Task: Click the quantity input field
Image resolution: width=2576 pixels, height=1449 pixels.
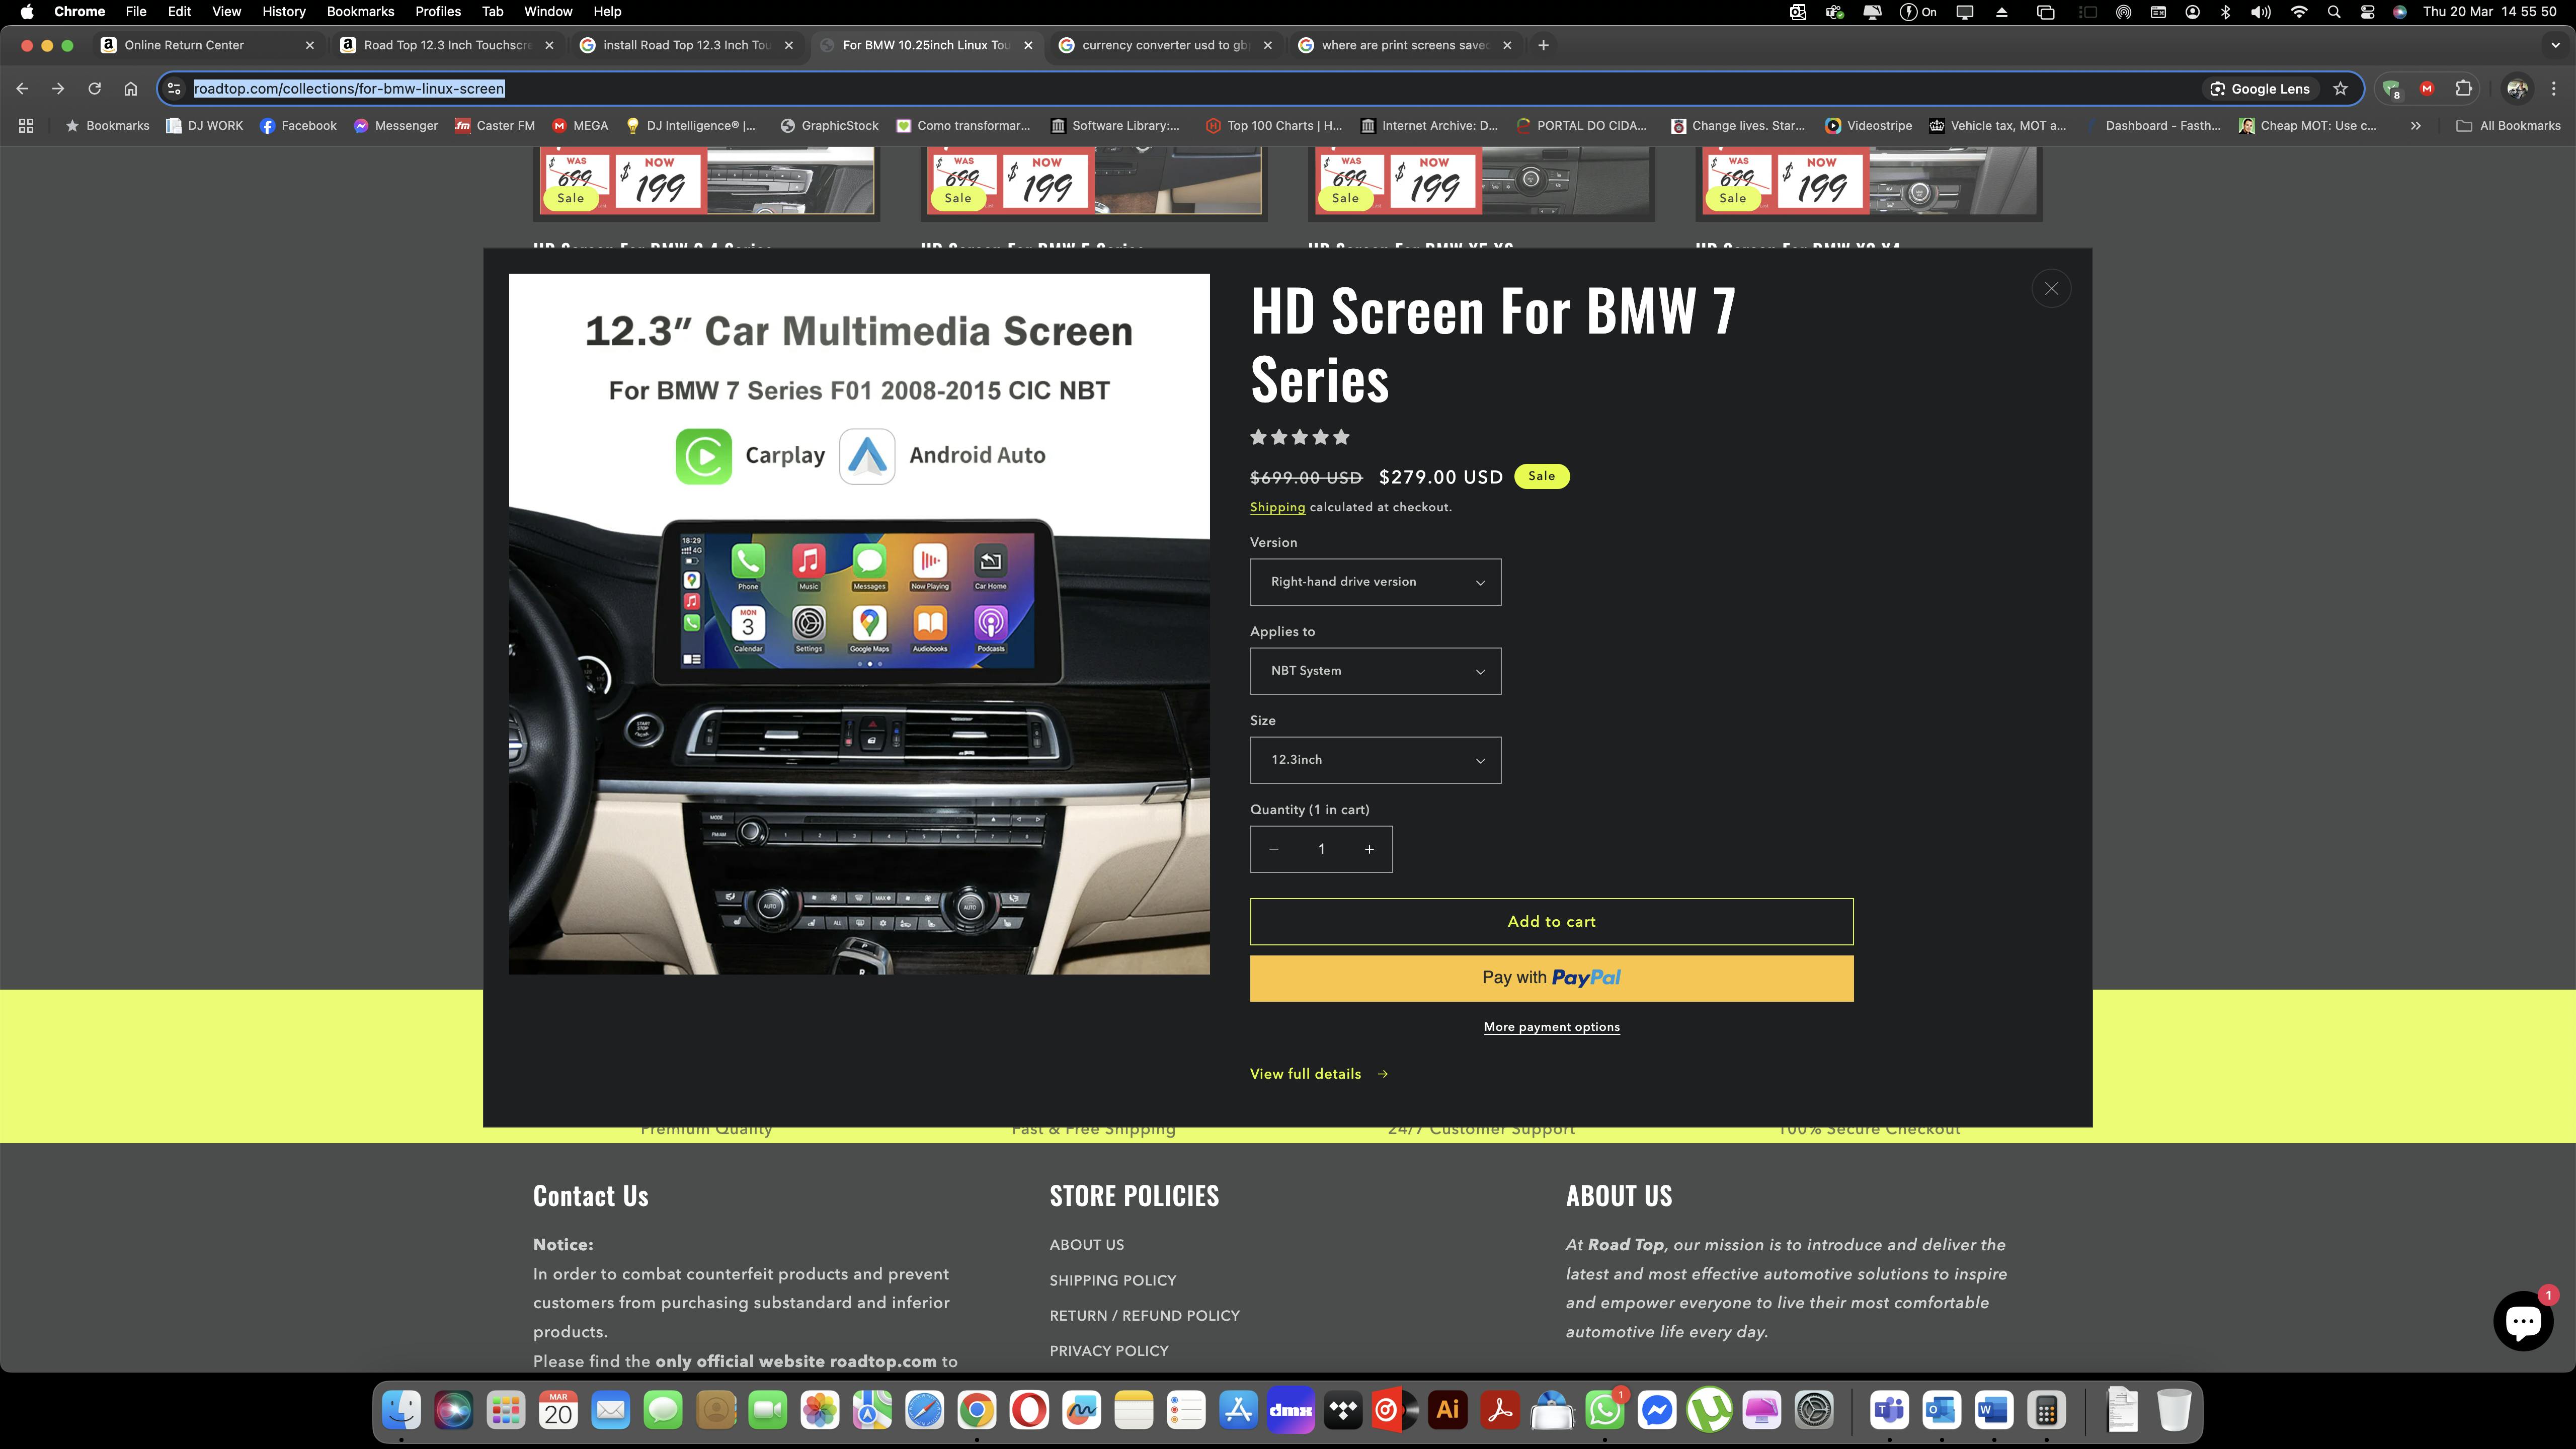Action: (x=1321, y=849)
